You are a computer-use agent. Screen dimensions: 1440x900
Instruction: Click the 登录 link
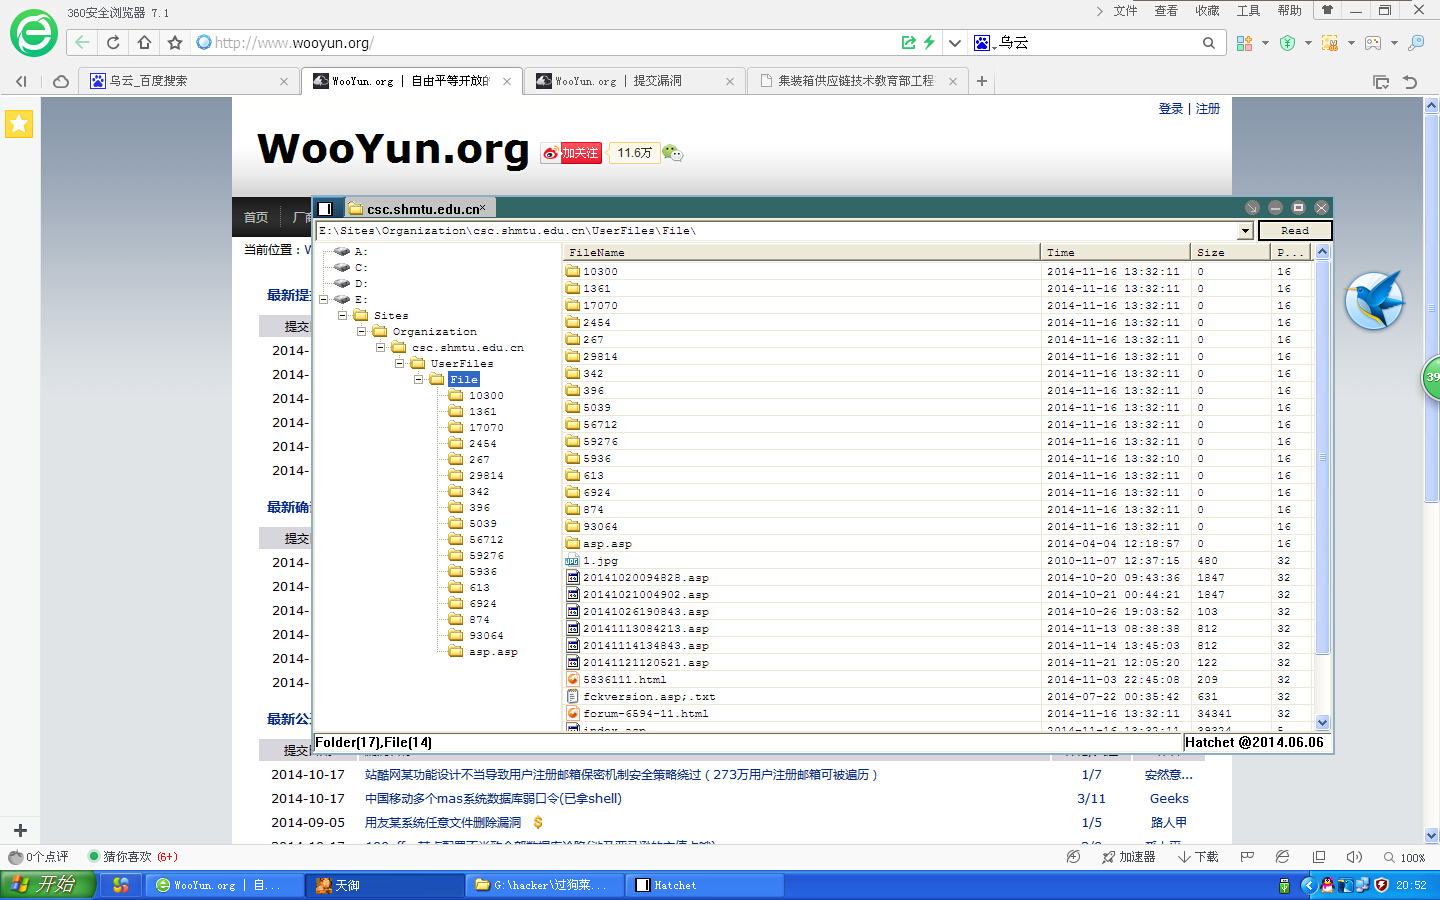1171,108
